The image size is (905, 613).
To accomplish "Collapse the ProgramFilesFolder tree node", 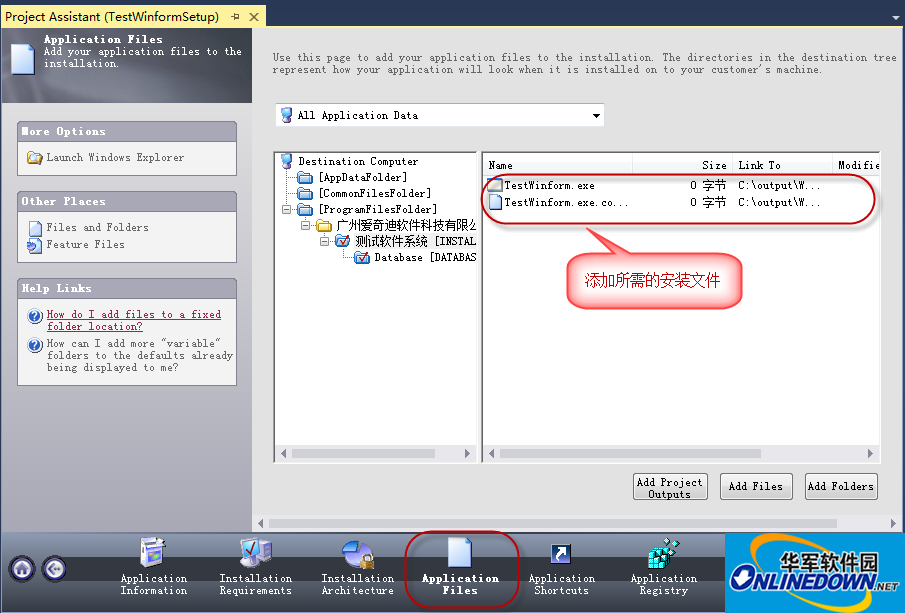I will [x=286, y=210].
